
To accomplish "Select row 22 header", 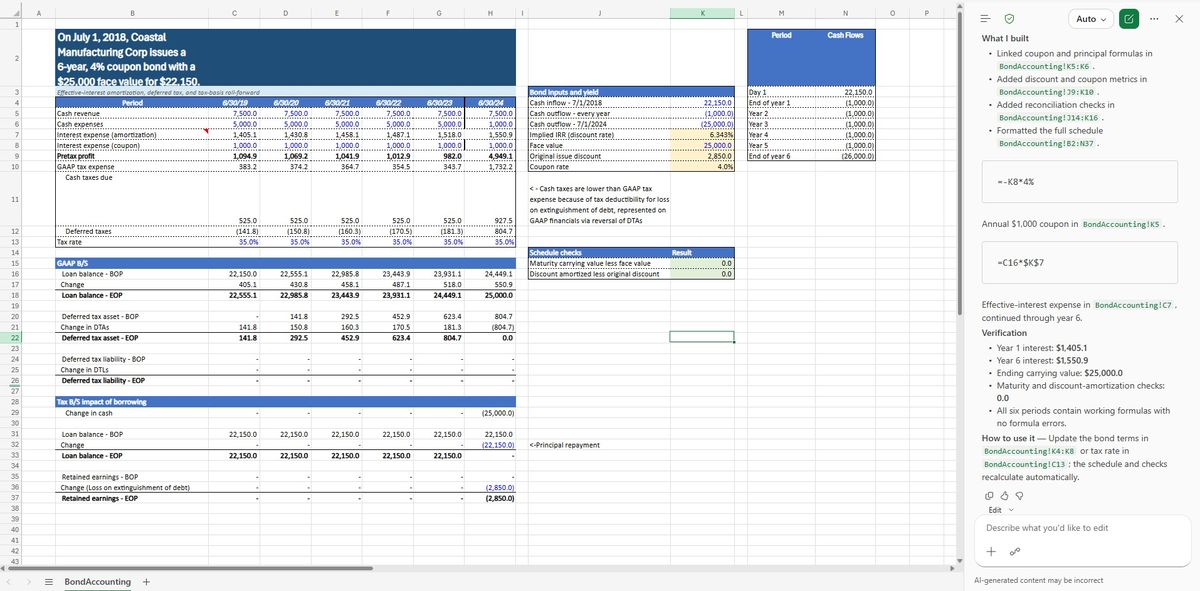I will click(14, 337).
